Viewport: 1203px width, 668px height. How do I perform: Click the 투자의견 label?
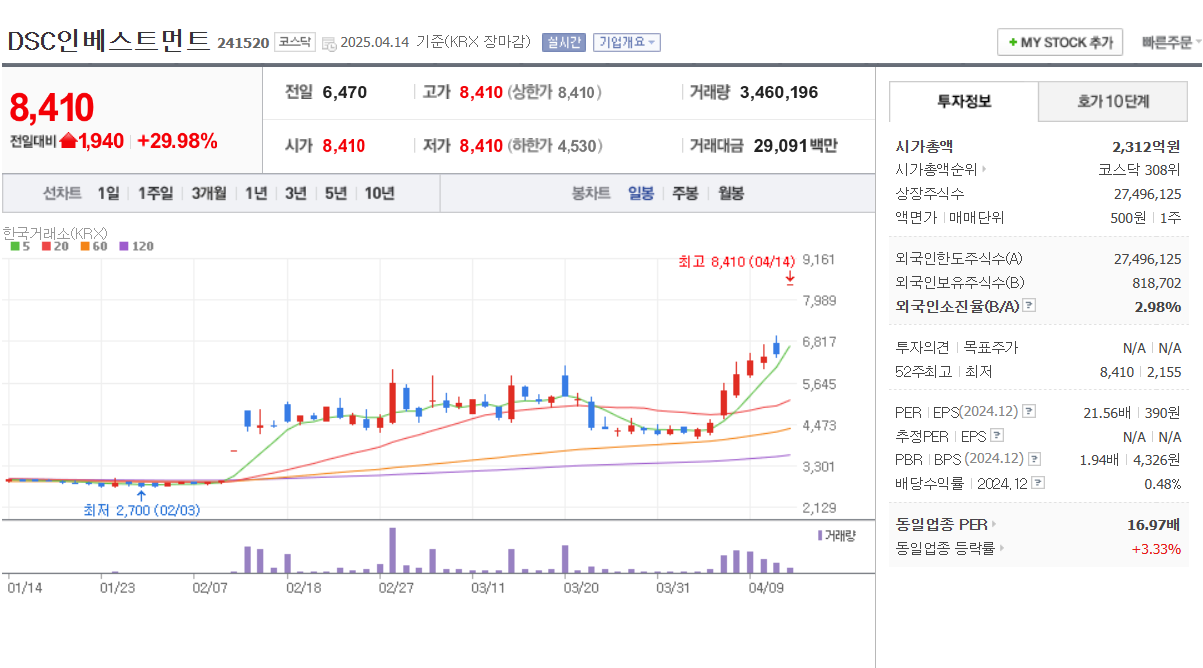924,348
